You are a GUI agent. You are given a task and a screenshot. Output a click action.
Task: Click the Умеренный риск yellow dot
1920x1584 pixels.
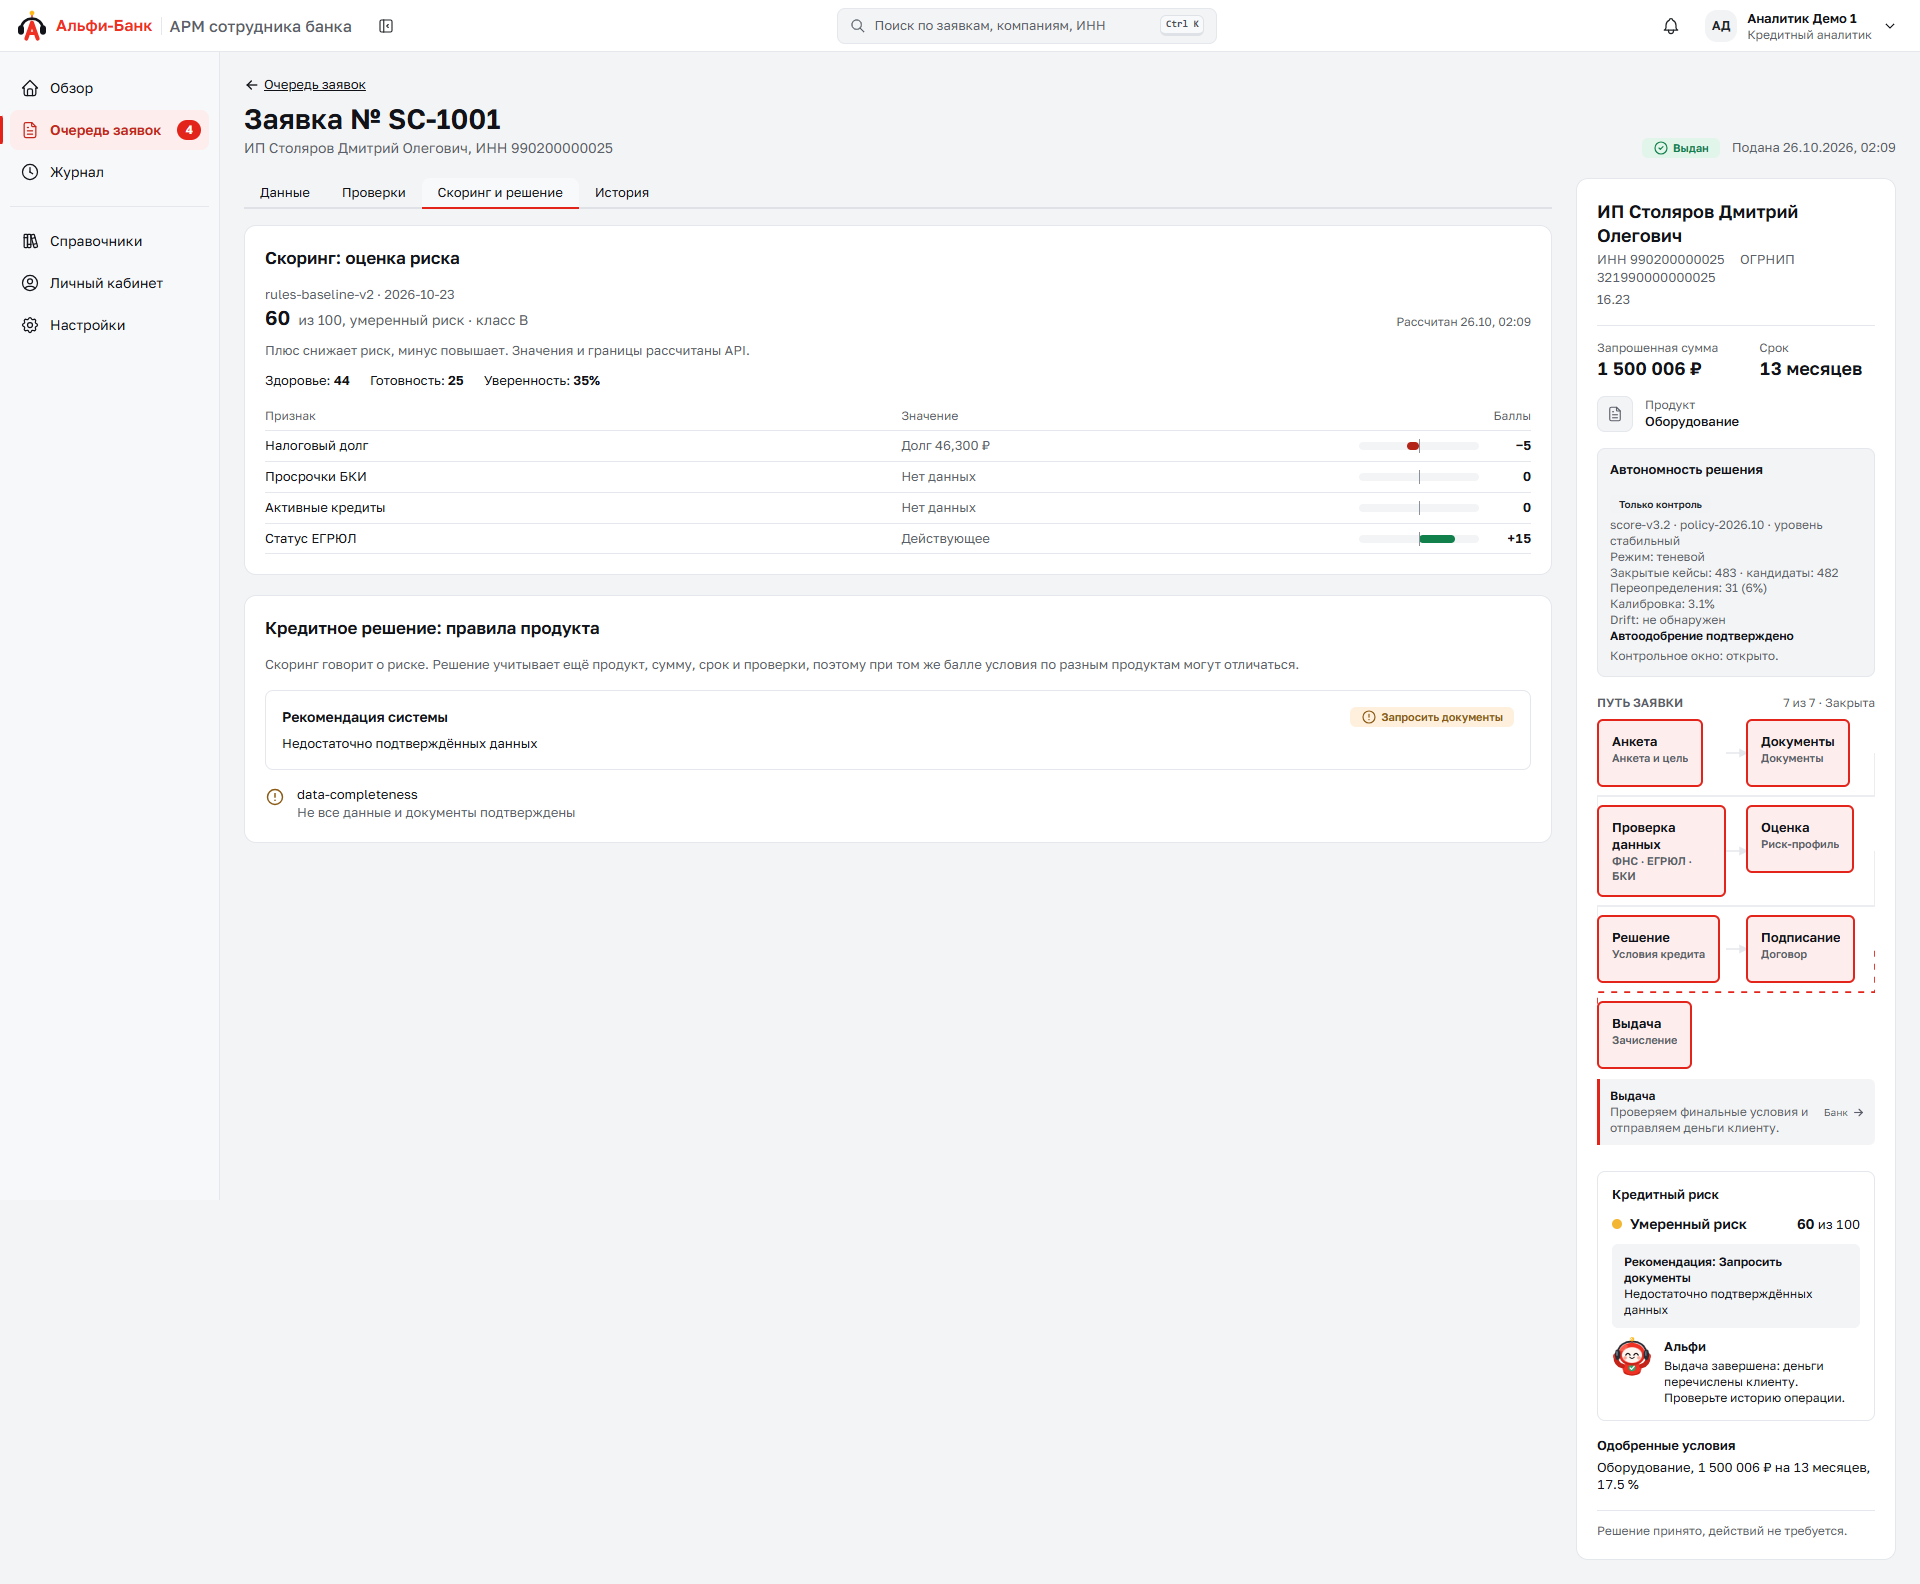(x=1617, y=1224)
